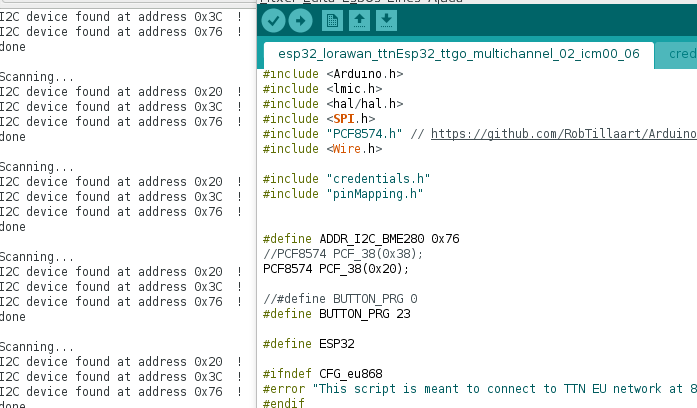Click the #define BUTTON_PRG 23 line
The height and width of the screenshot is (408, 697).
336,314
